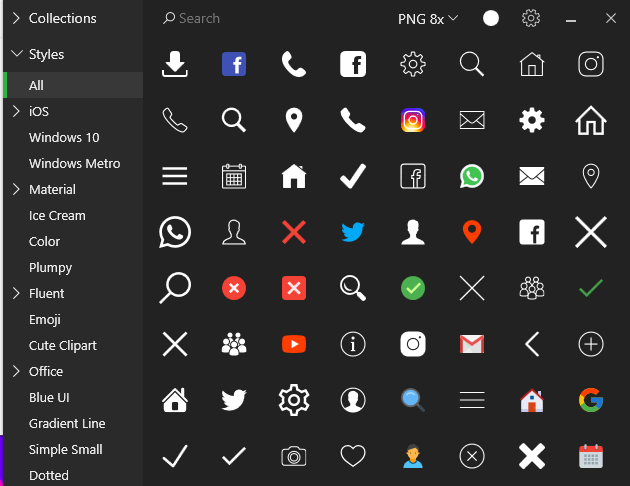
Task: Choose the colorful Instagram logo icon
Action: 413,120
